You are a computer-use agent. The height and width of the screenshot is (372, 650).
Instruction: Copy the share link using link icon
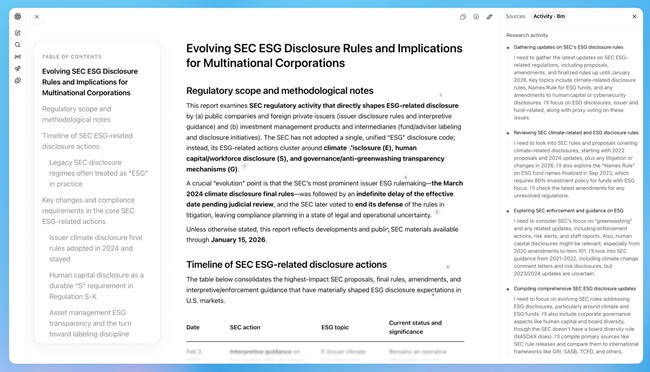[x=489, y=17]
